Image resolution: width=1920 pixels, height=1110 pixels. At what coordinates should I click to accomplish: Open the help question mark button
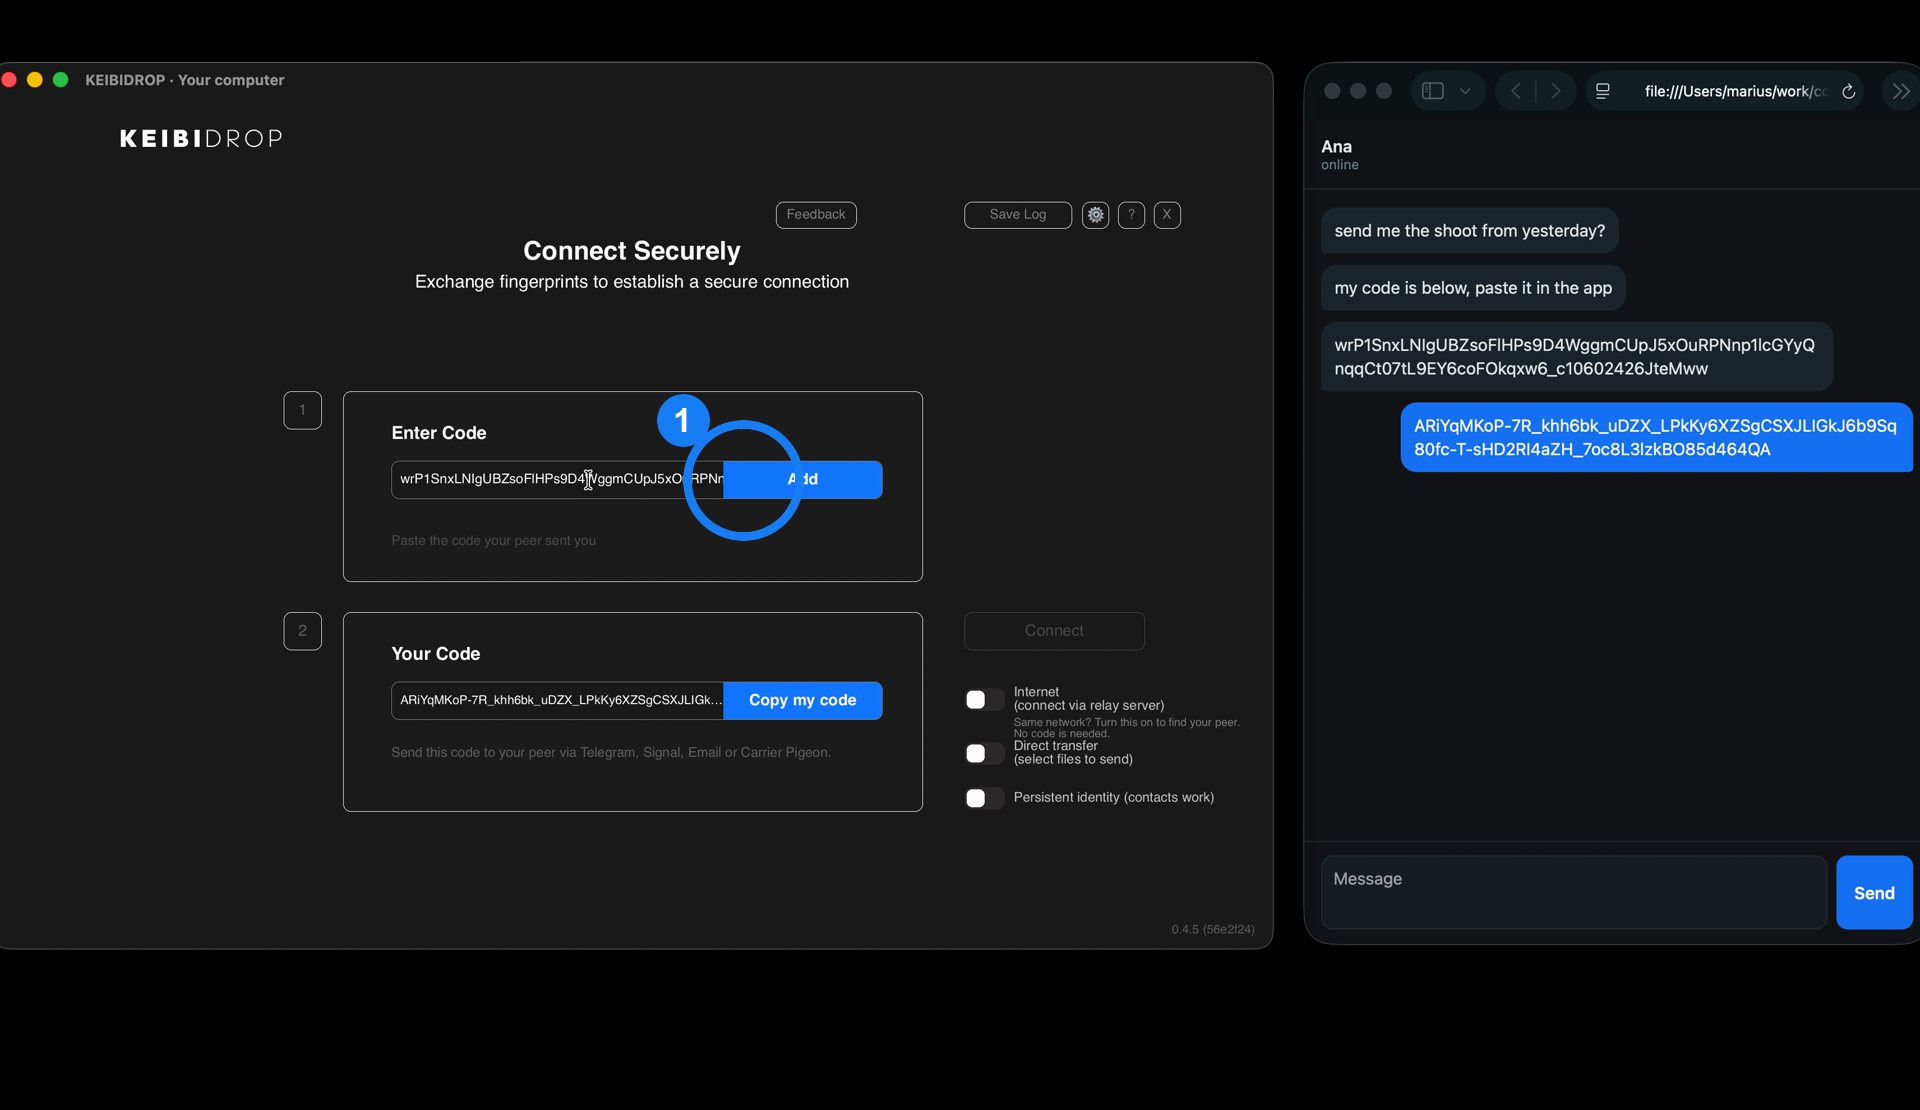[x=1131, y=215]
